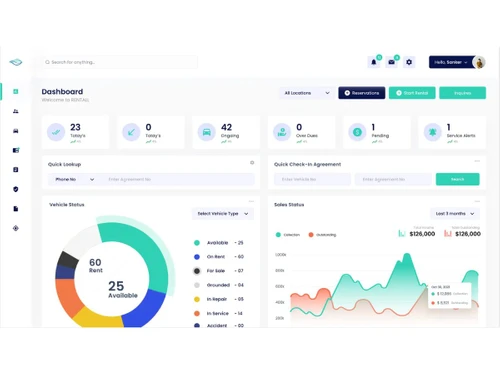Focus the Enter Vehicle No field
This screenshot has height=375, width=500.
click(312, 179)
